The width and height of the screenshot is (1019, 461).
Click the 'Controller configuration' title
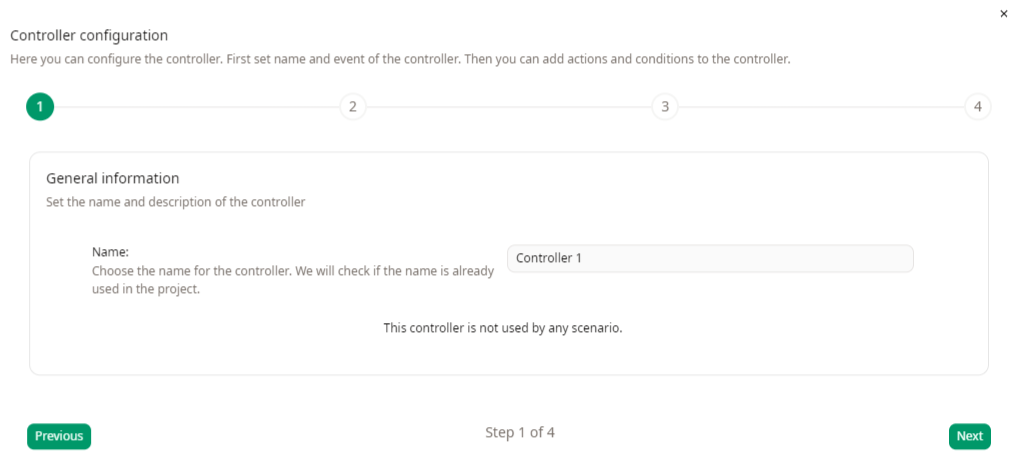[x=89, y=36]
